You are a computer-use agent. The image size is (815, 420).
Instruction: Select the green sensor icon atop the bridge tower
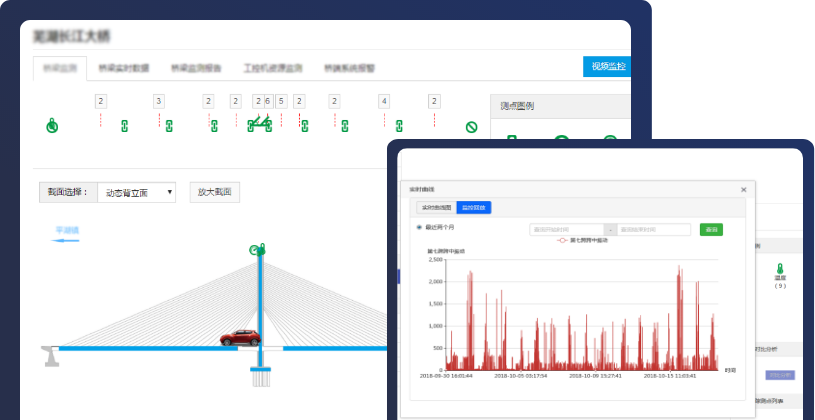point(258,248)
